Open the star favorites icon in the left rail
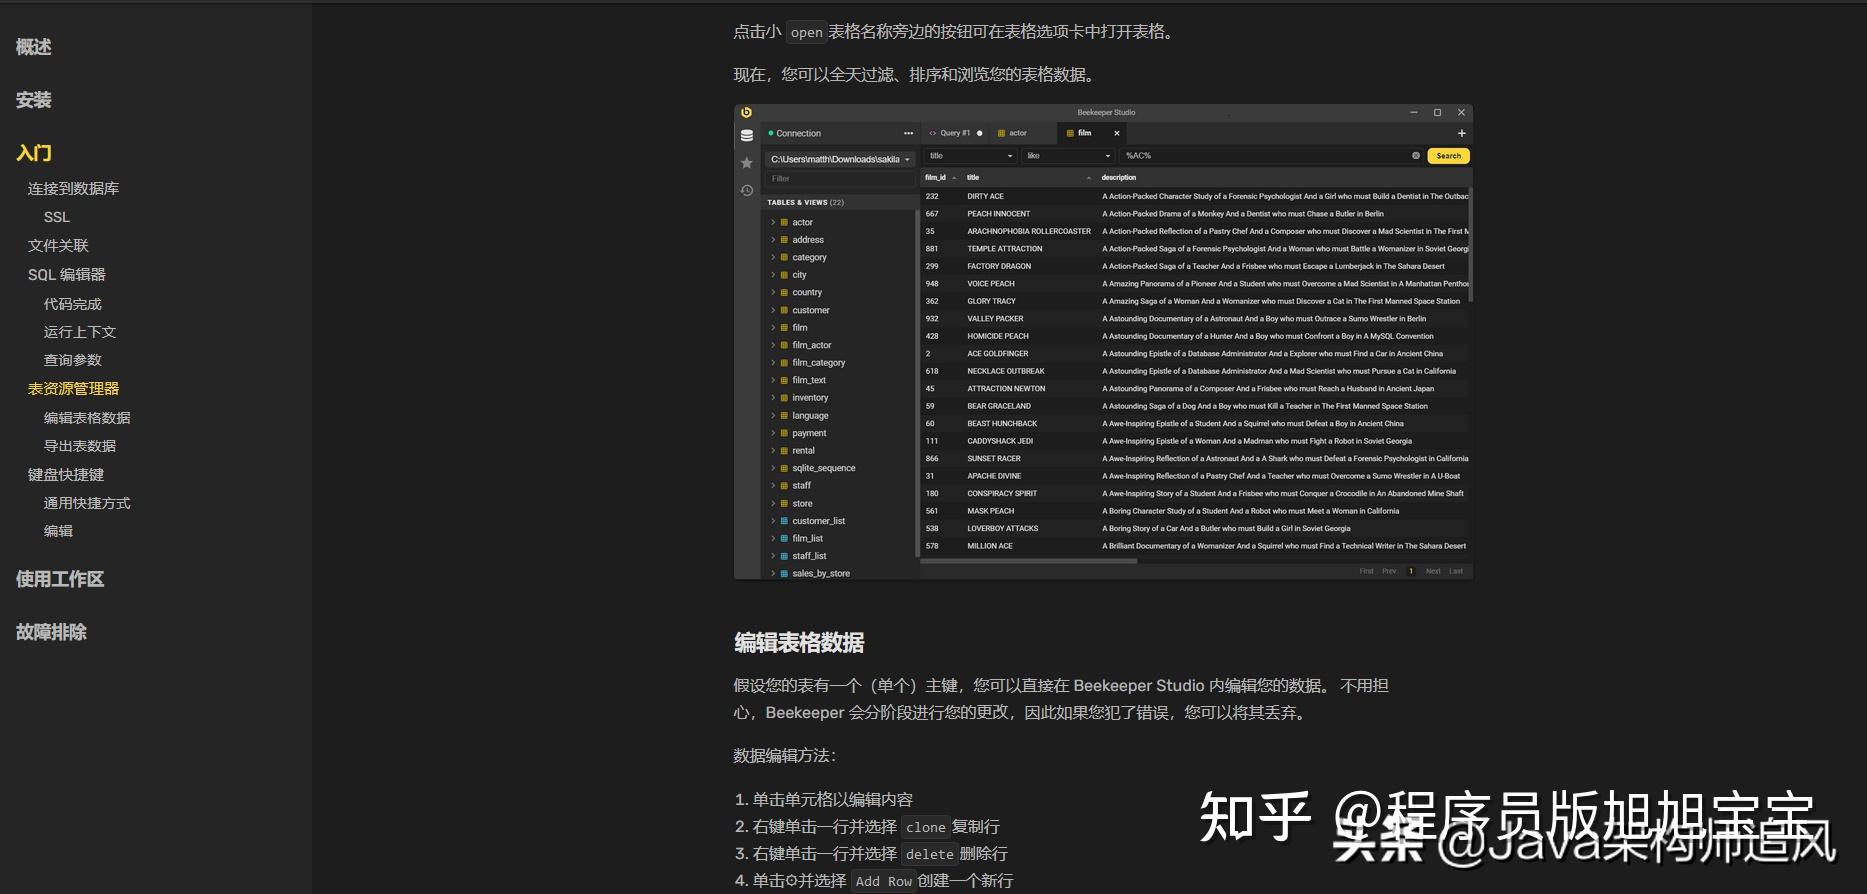Screen dimensions: 1867x894 pos(747,162)
